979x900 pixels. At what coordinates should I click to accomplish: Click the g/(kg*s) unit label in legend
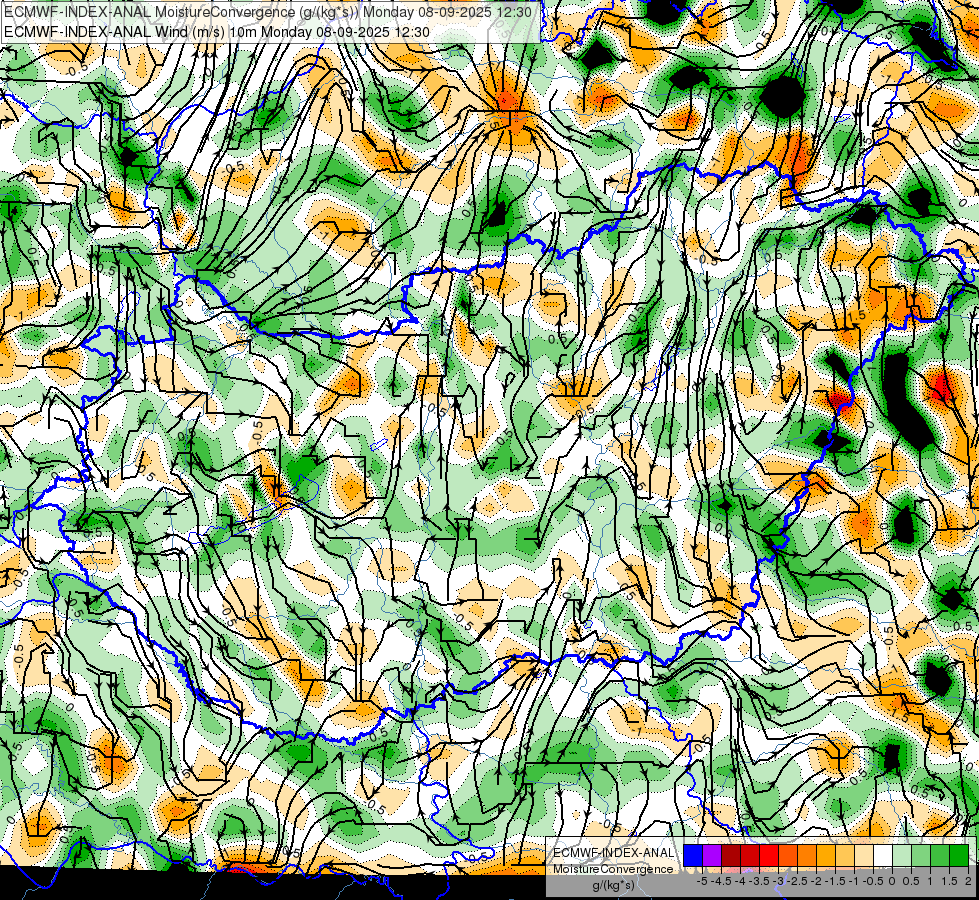[x=613, y=885]
